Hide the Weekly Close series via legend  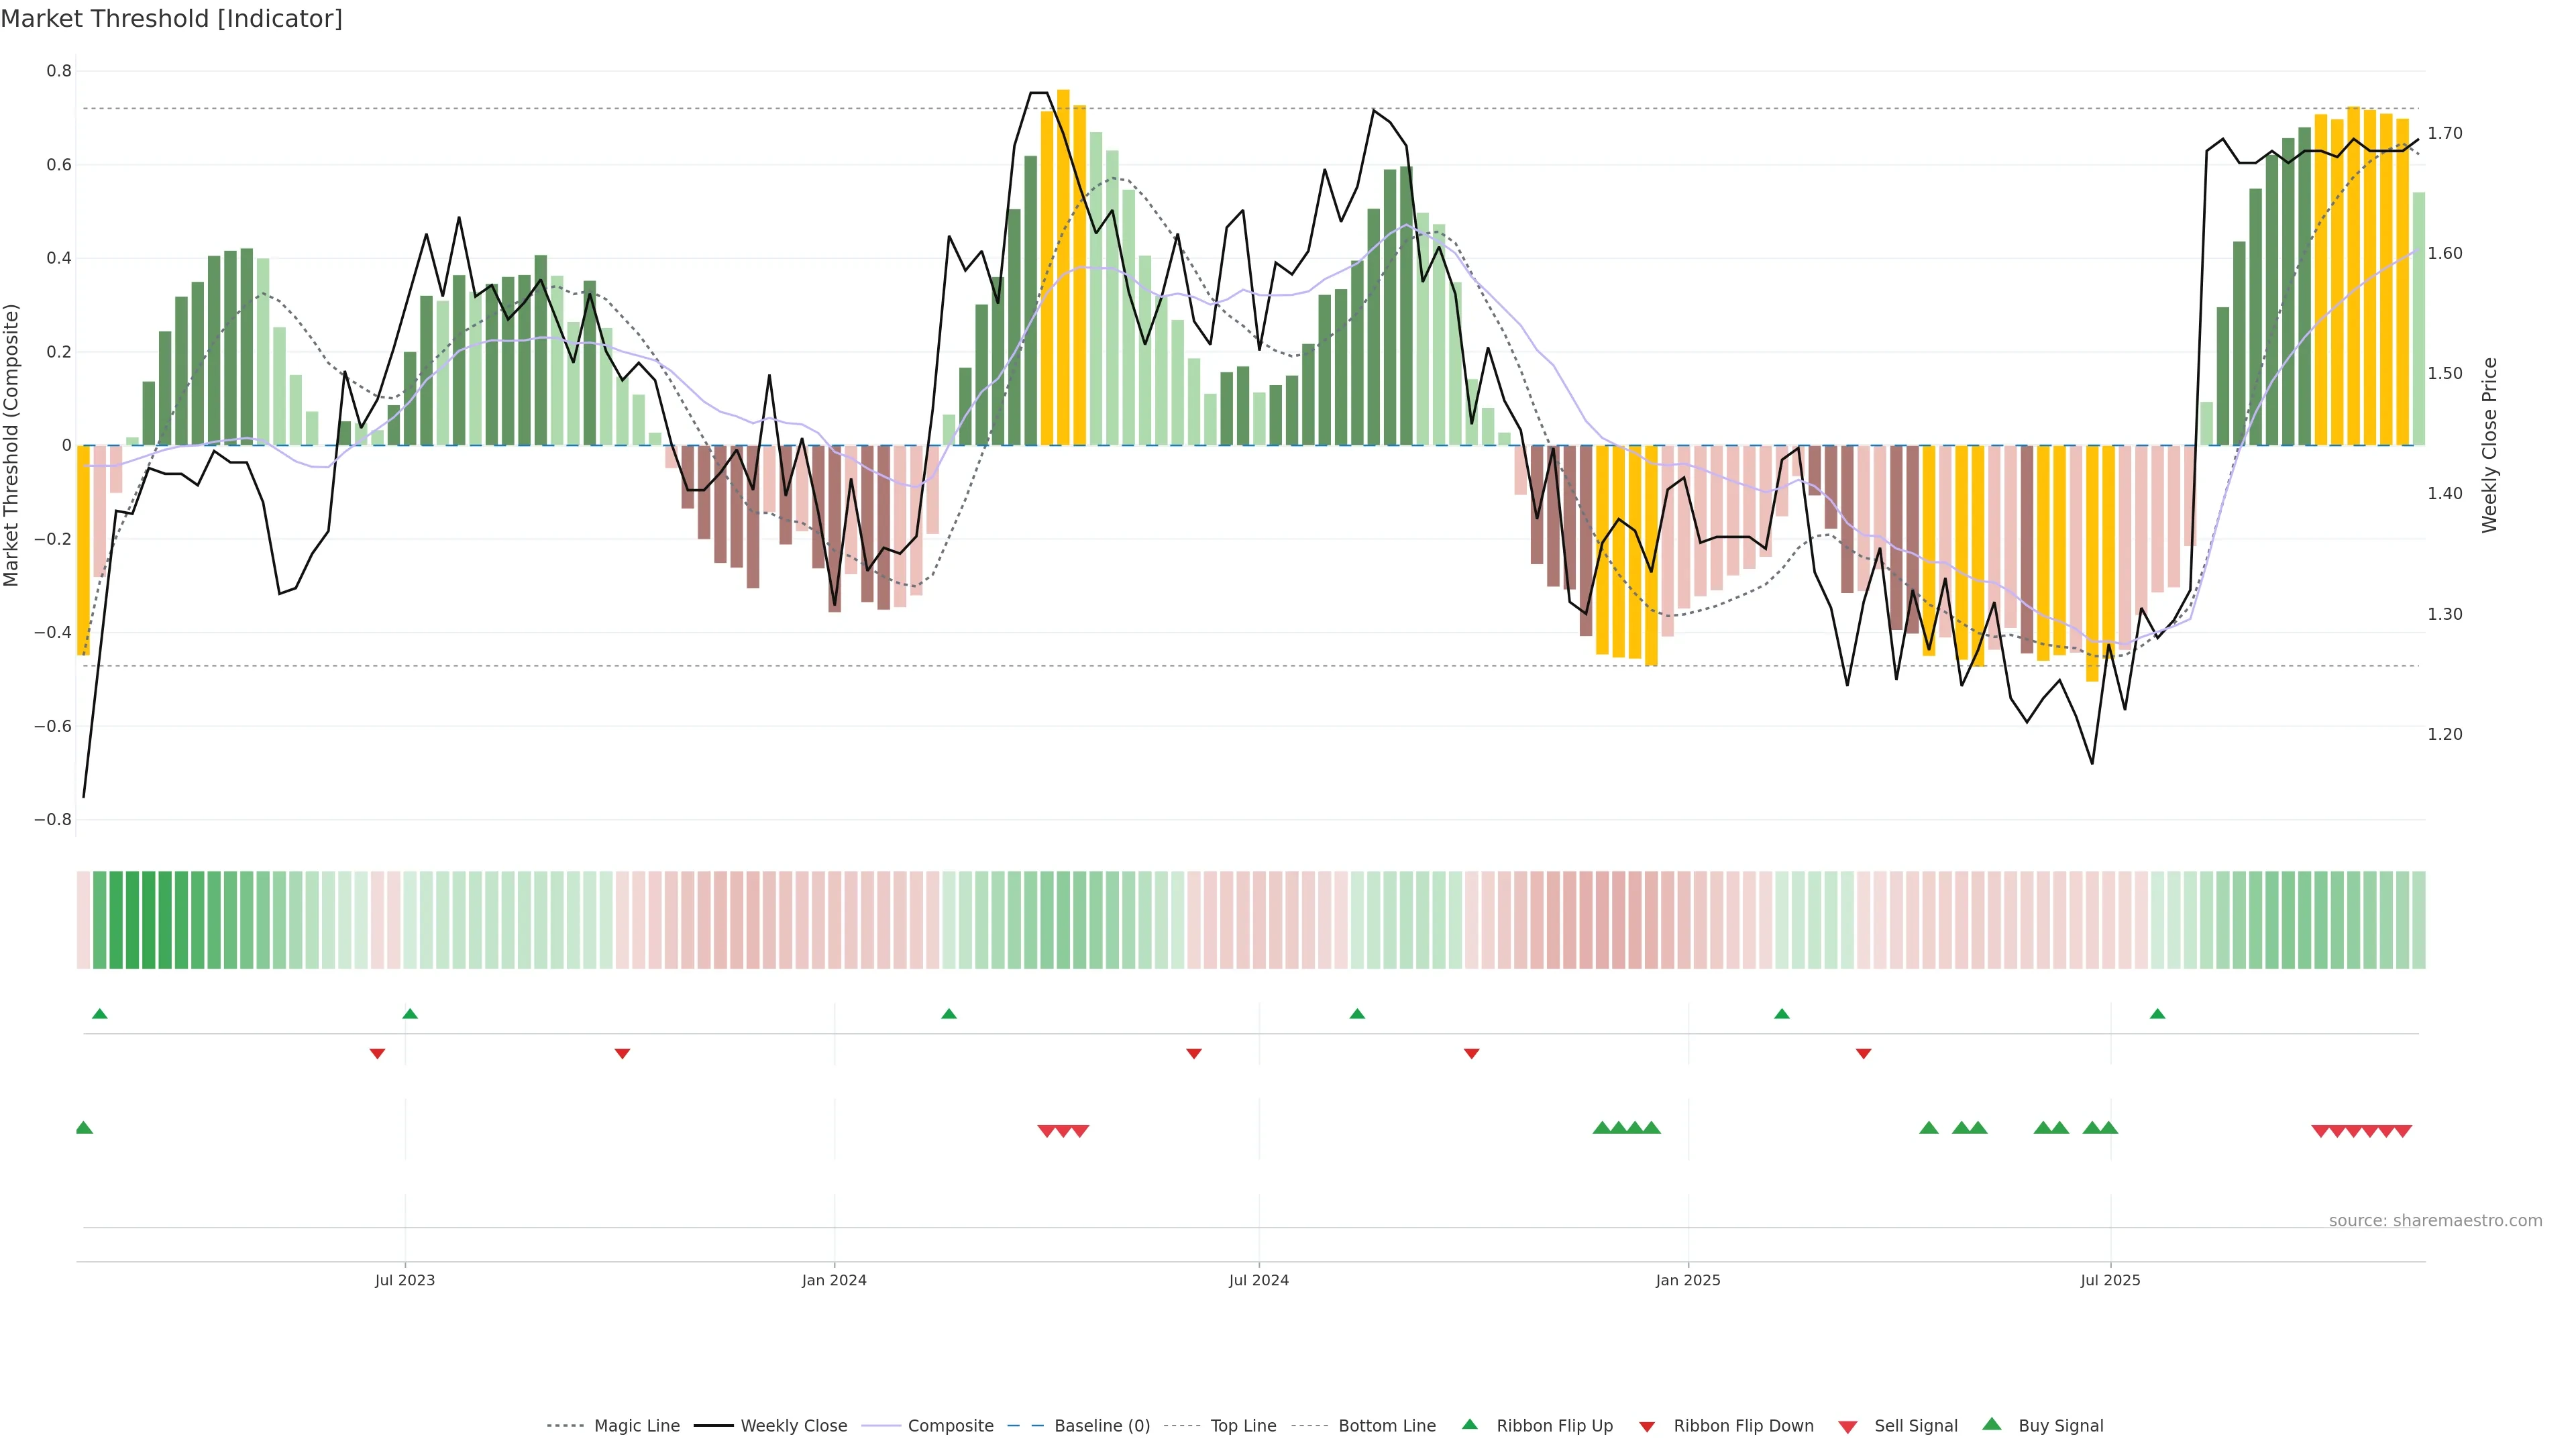(x=793, y=1425)
